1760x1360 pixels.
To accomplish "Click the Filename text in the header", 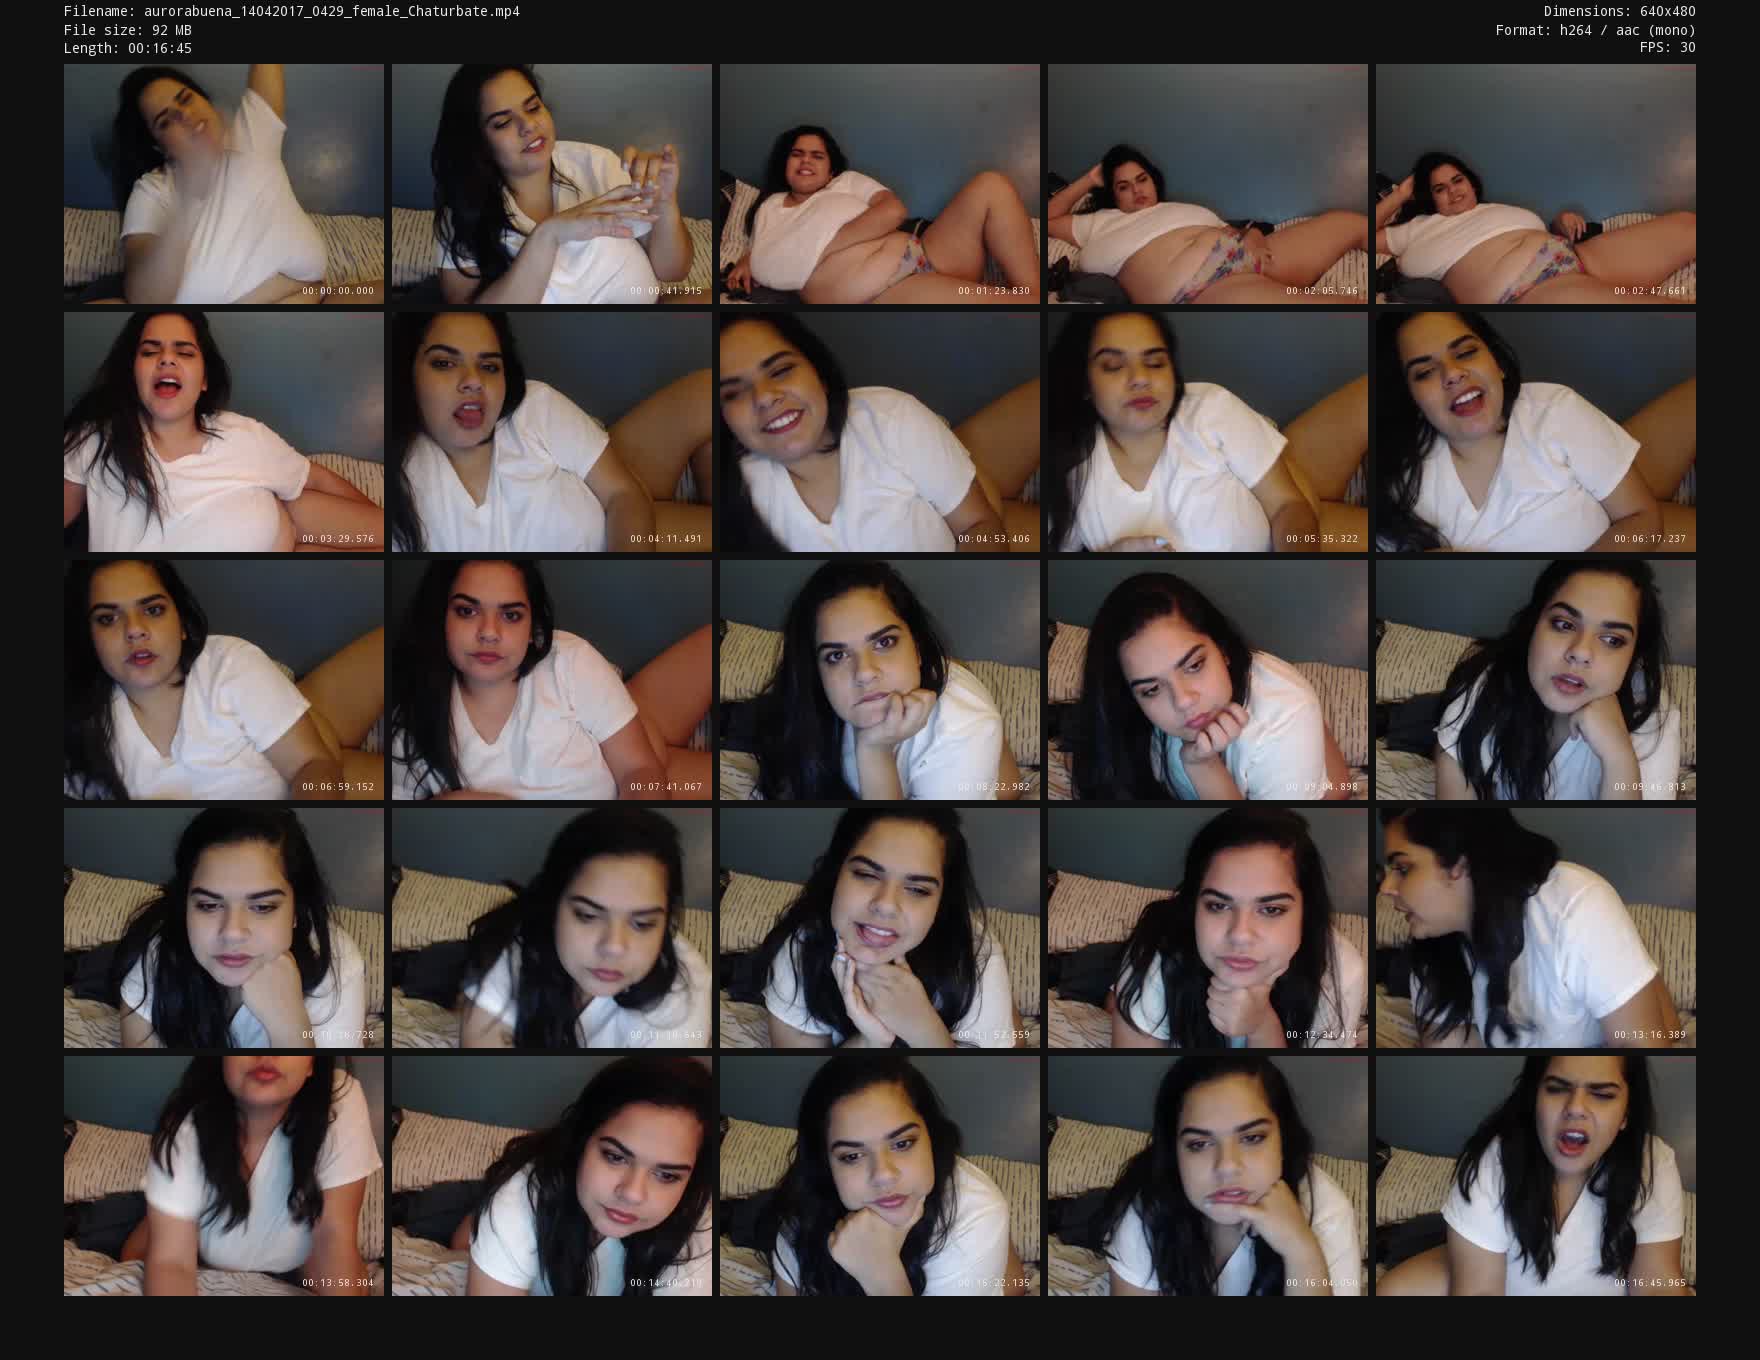I will (291, 11).
